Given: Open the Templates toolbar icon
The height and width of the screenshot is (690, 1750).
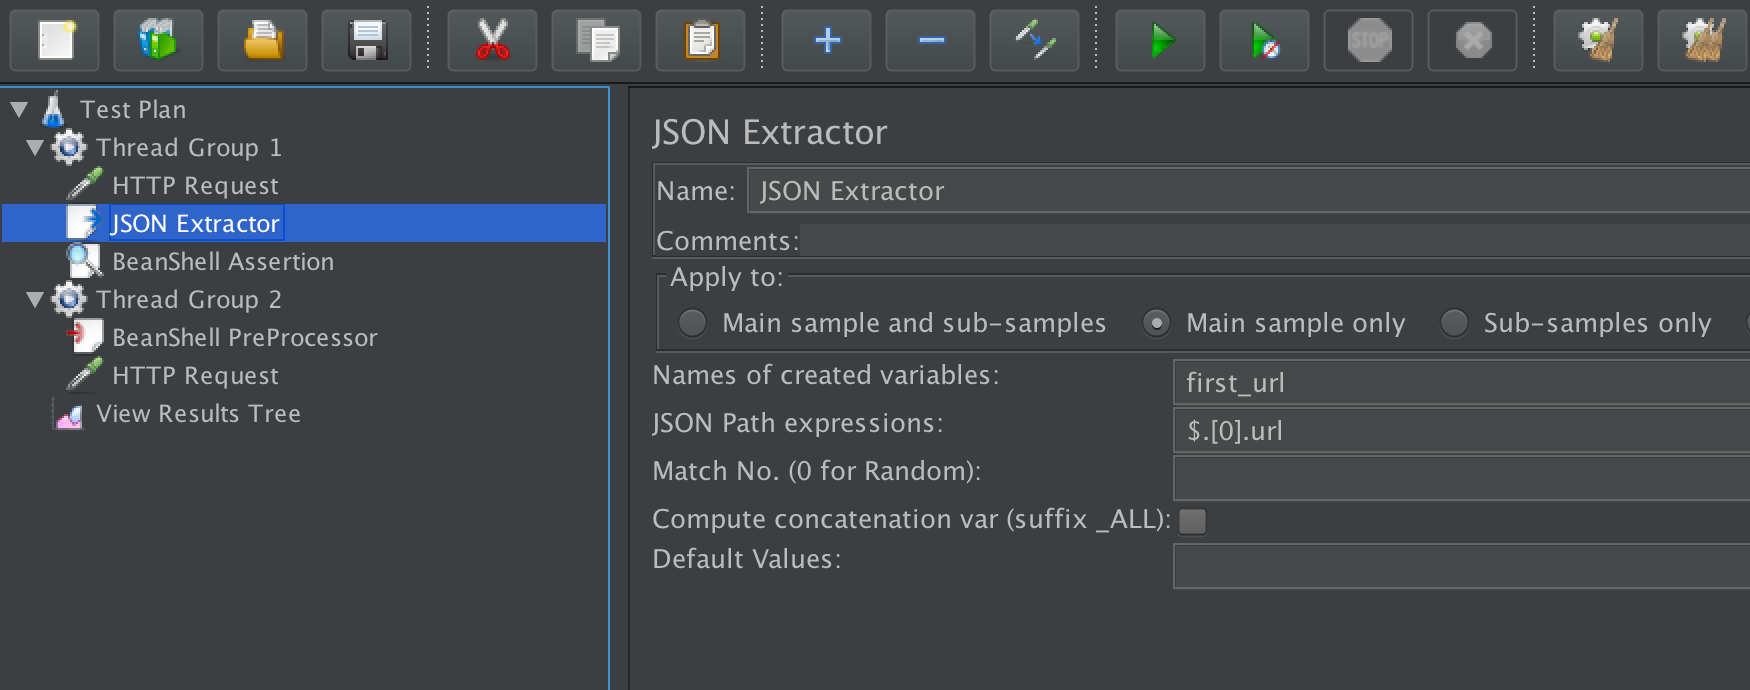Looking at the screenshot, I should [158, 41].
